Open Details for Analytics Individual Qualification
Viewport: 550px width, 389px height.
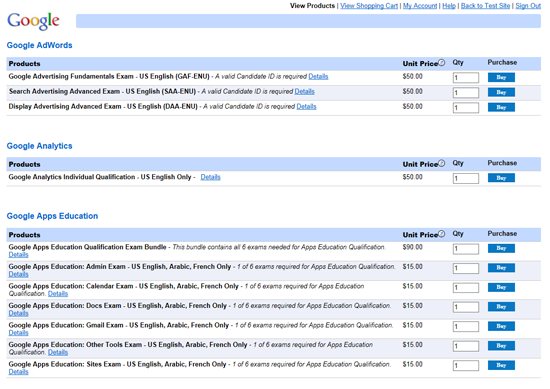click(210, 177)
